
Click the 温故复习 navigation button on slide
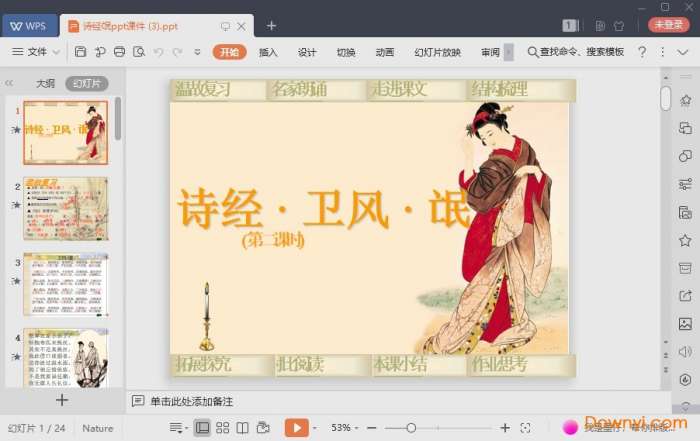[x=203, y=89]
